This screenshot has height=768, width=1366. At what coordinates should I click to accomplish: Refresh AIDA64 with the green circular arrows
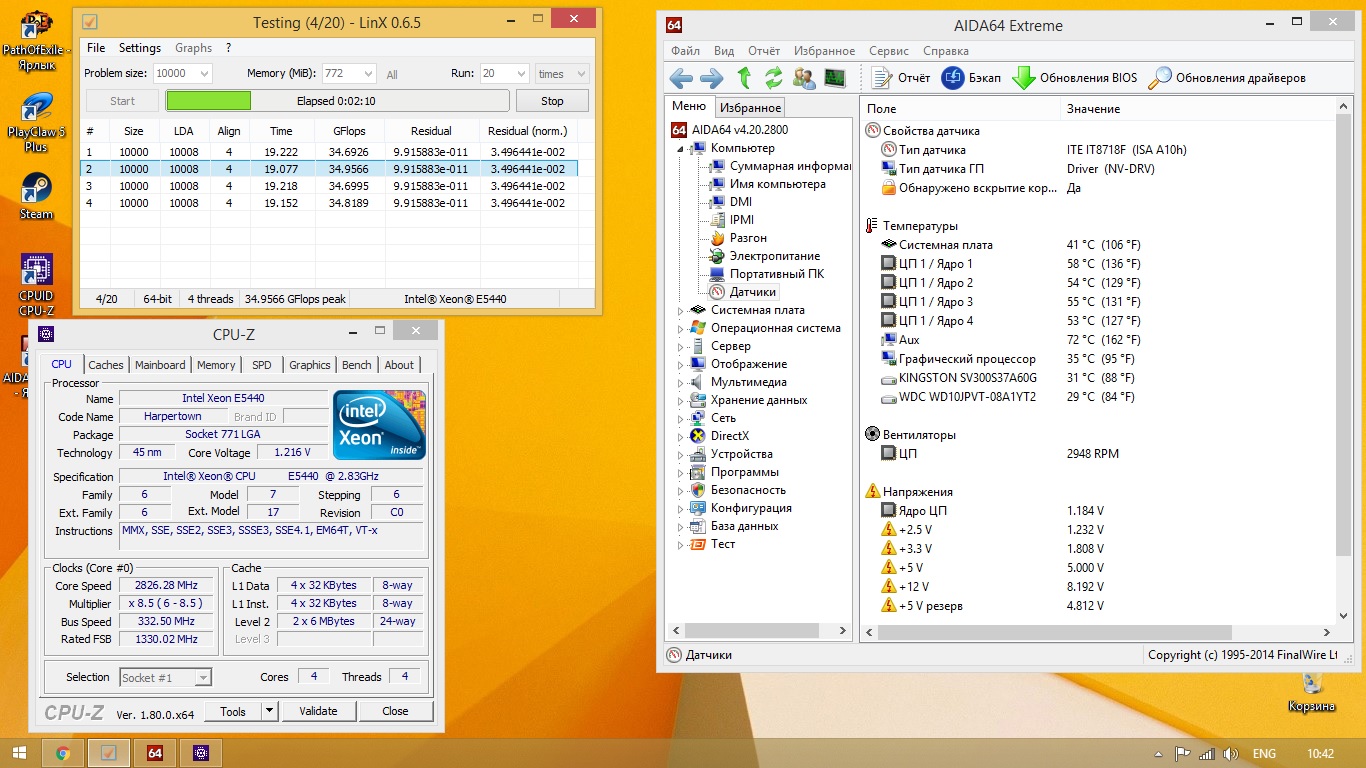pos(774,78)
